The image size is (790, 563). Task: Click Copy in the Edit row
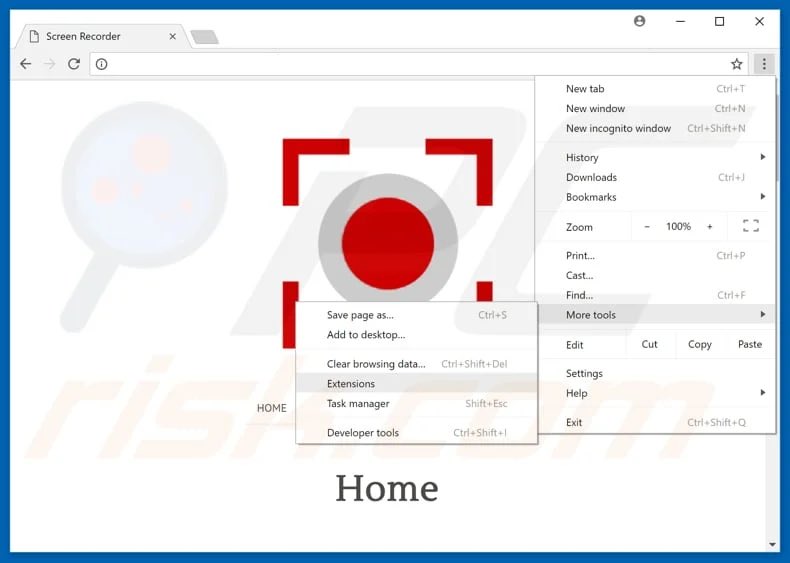(x=699, y=344)
